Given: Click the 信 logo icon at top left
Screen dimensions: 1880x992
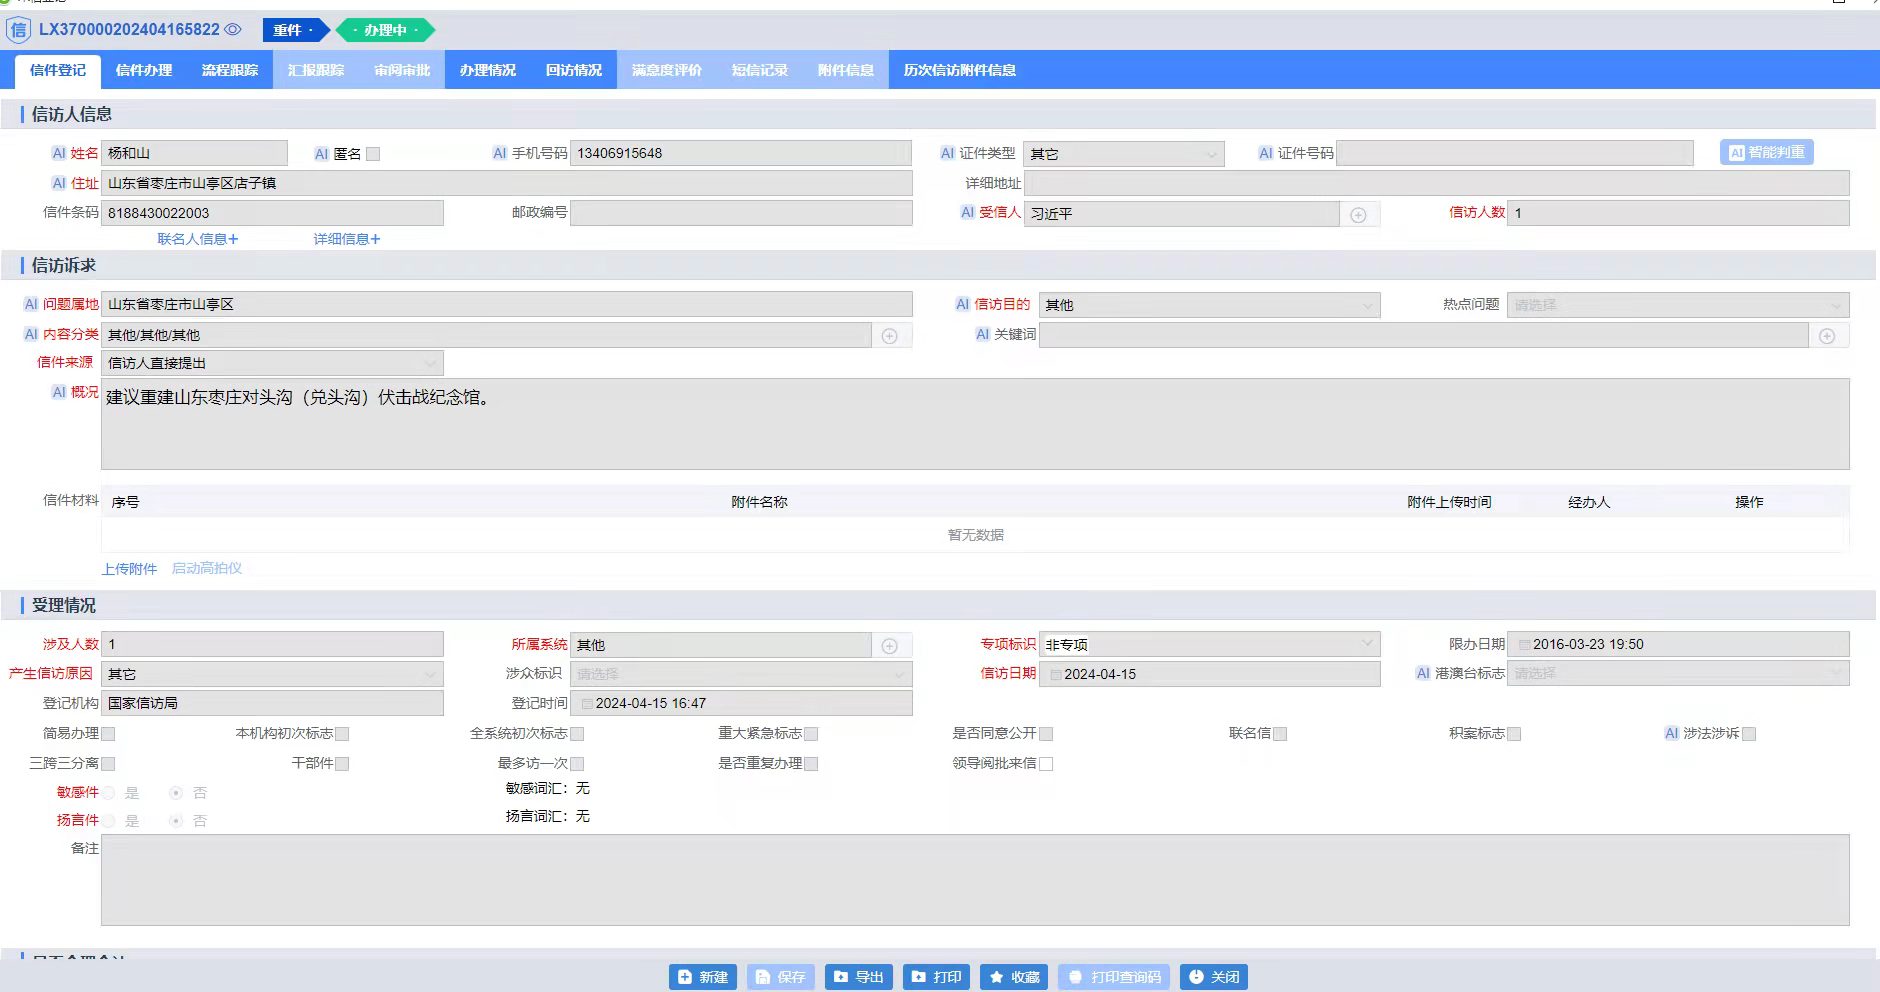Looking at the screenshot, I should coord(18,30).
